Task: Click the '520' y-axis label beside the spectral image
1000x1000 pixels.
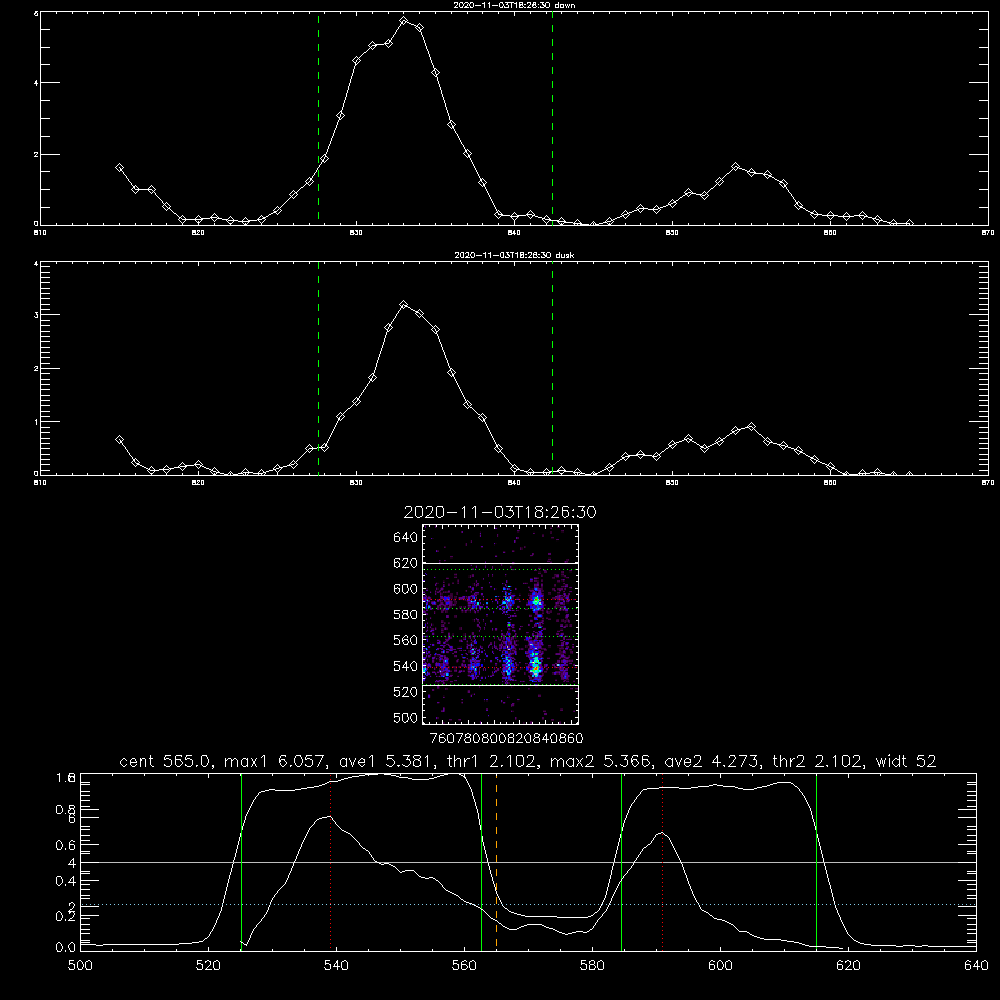Action: 406,691
